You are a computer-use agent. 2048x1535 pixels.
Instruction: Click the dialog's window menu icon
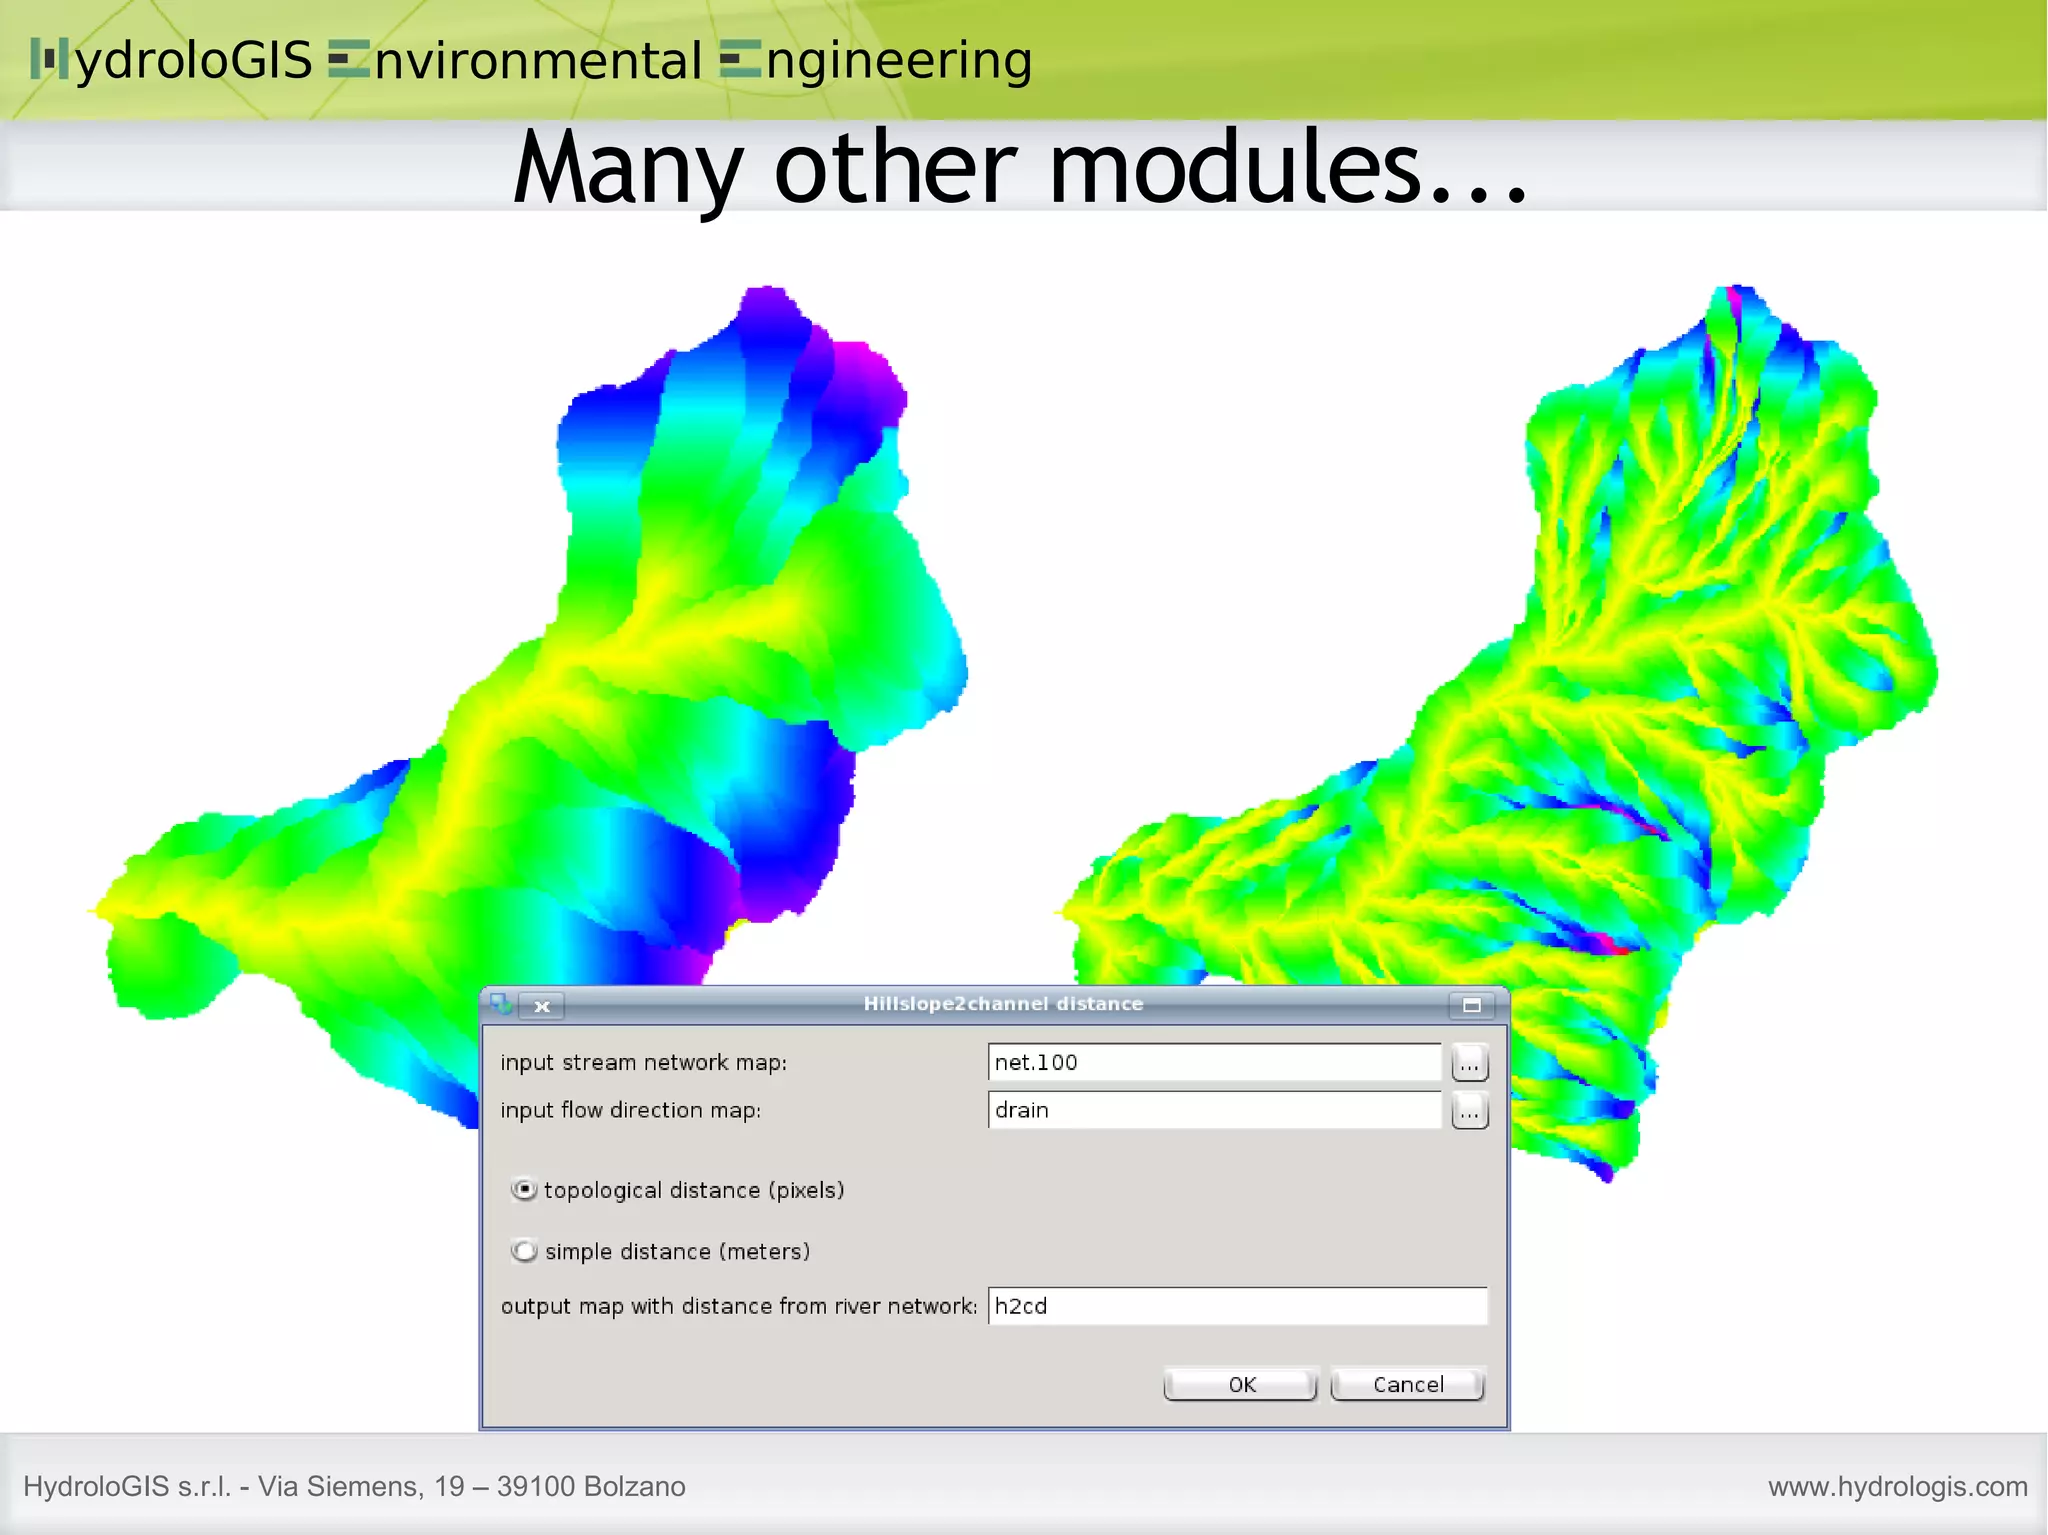click(x=501, y=1004)
